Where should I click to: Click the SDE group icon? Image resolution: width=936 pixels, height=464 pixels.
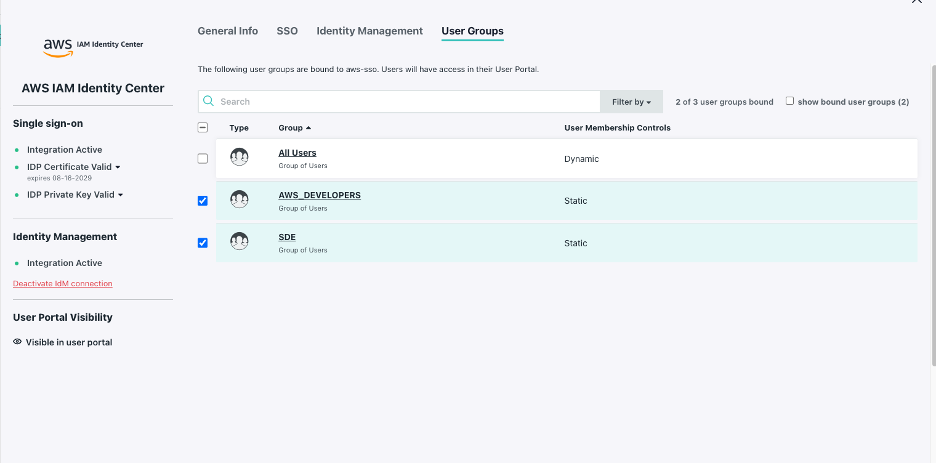[x=239, y=241]
